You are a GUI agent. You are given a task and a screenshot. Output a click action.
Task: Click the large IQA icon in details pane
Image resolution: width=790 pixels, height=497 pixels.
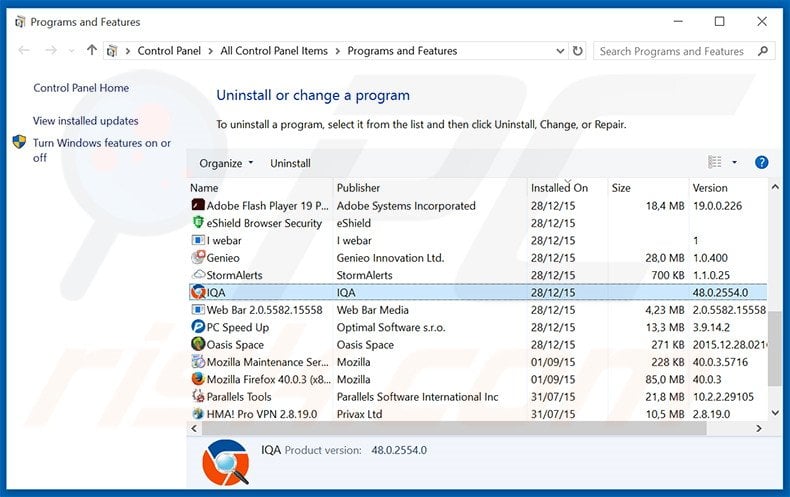(226, 462)
